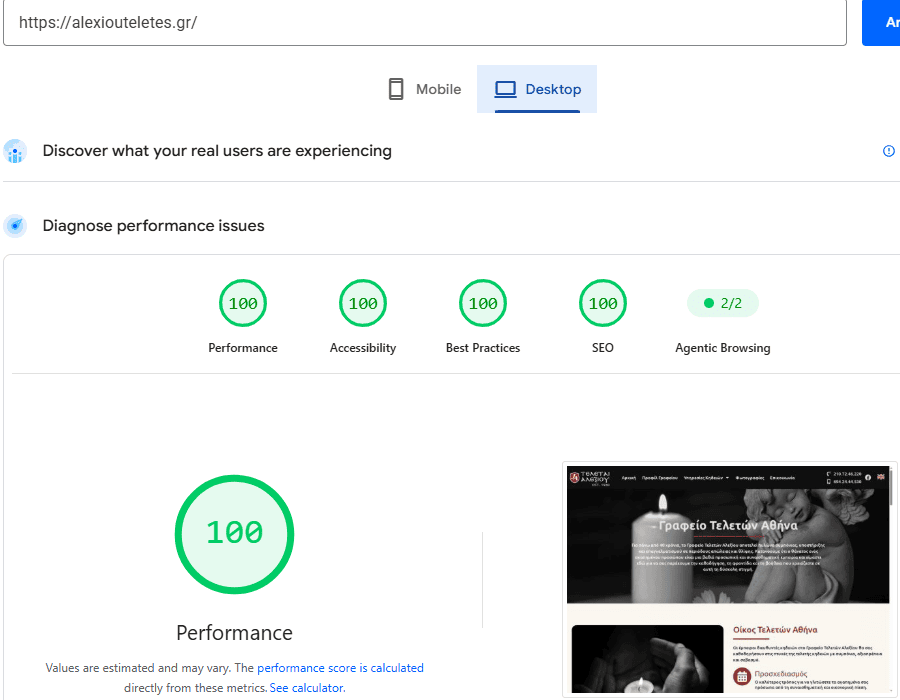Select the Desktop tab

point(537,89)
